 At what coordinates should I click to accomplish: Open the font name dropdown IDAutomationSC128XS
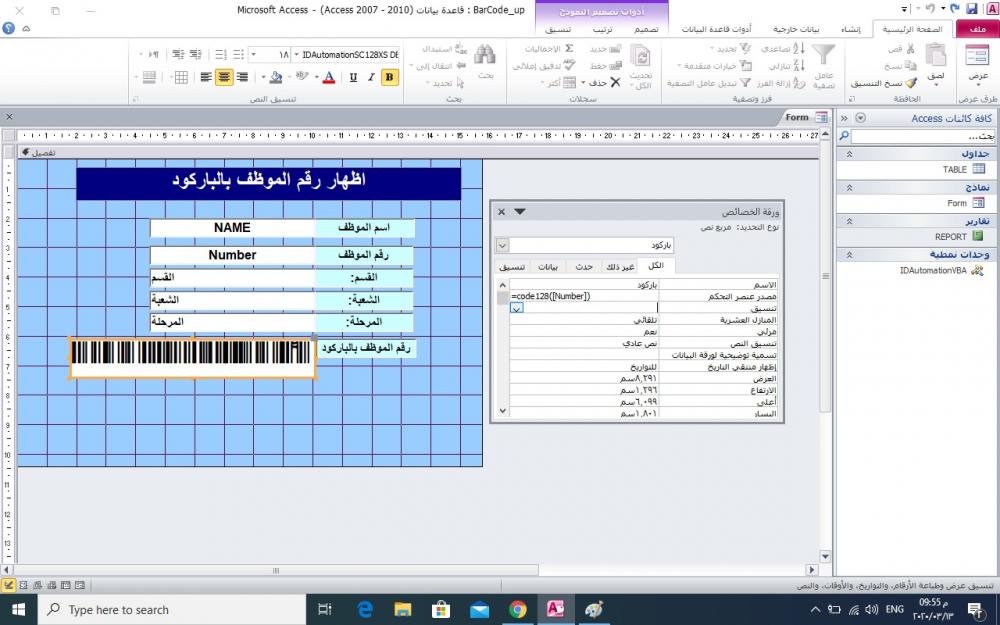click(297, 55)
